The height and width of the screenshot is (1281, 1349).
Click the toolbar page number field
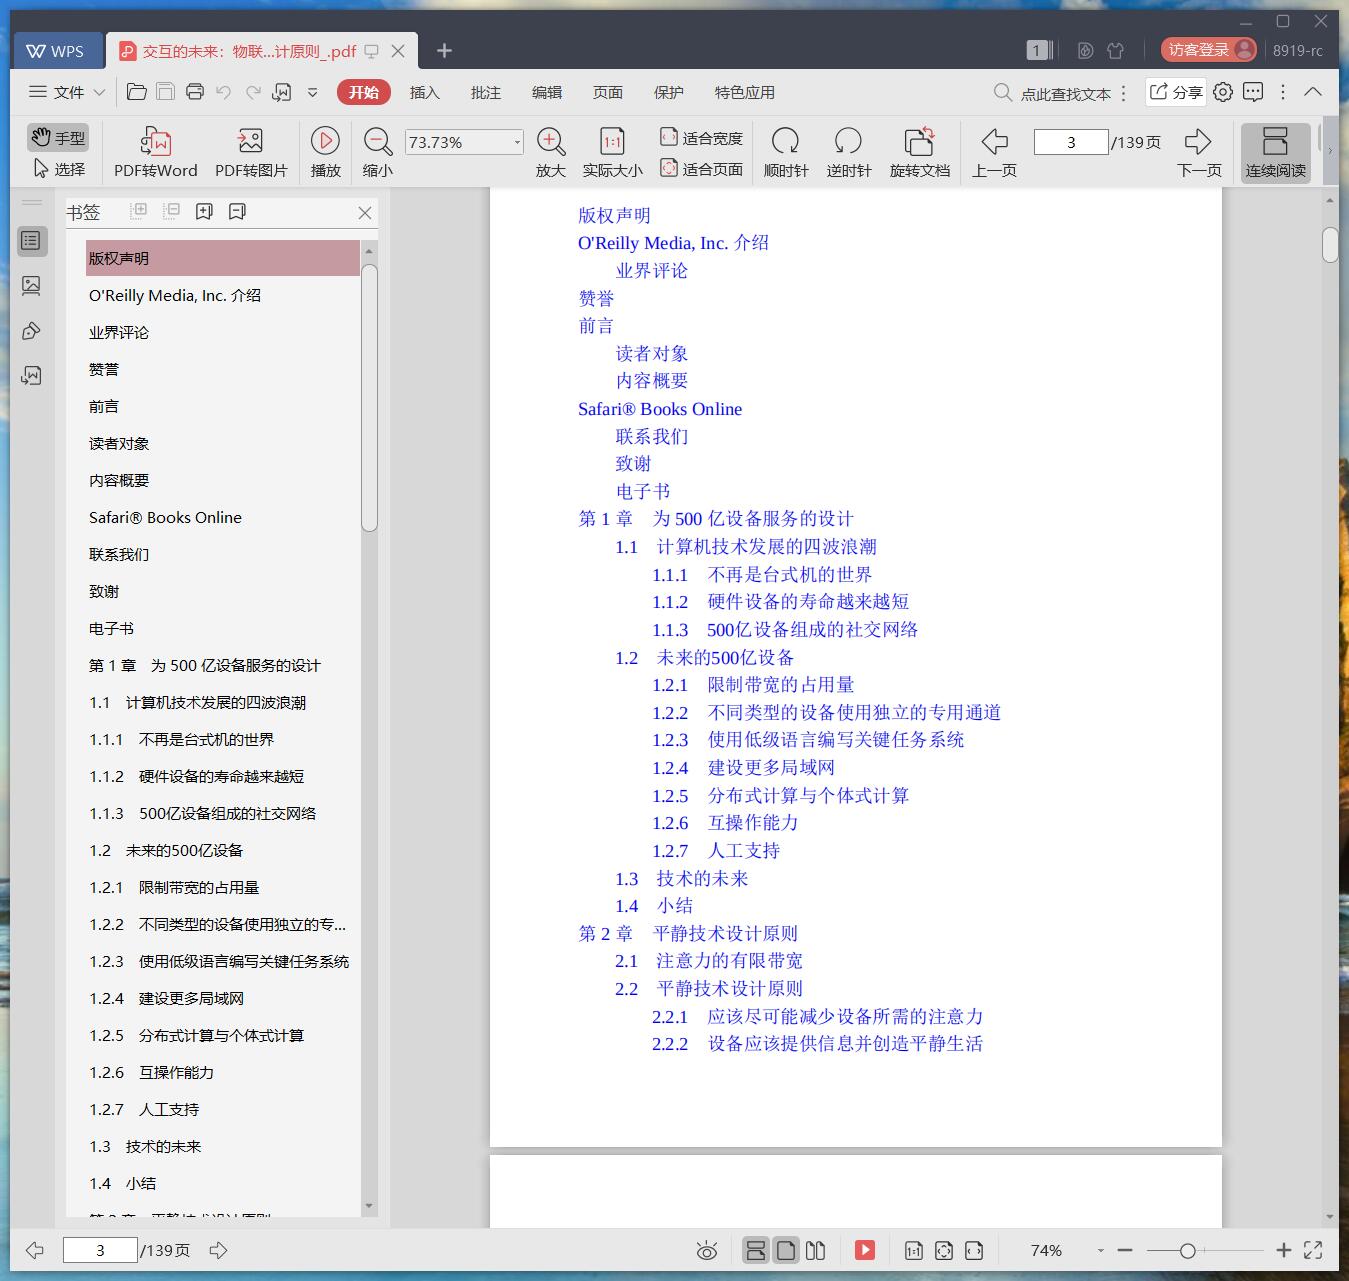pyautogui.click(x=1070, y=142)
